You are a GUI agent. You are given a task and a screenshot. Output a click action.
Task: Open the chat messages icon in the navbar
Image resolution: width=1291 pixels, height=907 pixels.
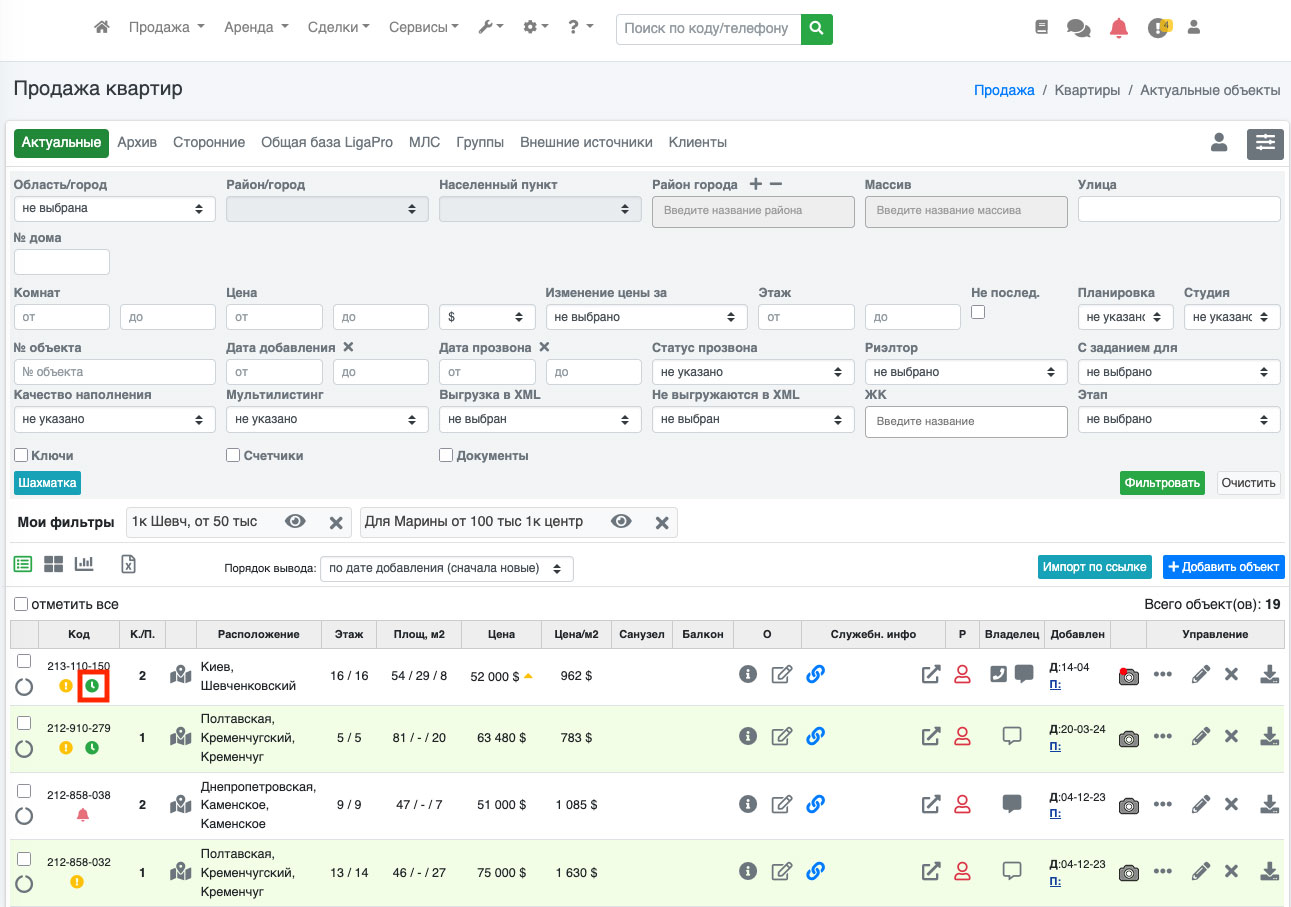pyautogui.click(x=1078, y=28)
